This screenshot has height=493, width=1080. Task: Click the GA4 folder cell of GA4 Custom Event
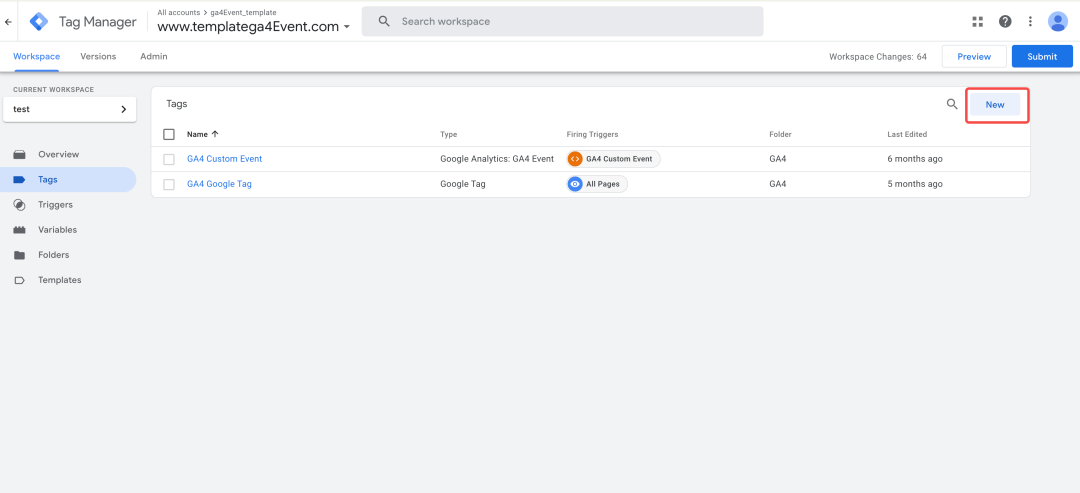tap(778, 159)
